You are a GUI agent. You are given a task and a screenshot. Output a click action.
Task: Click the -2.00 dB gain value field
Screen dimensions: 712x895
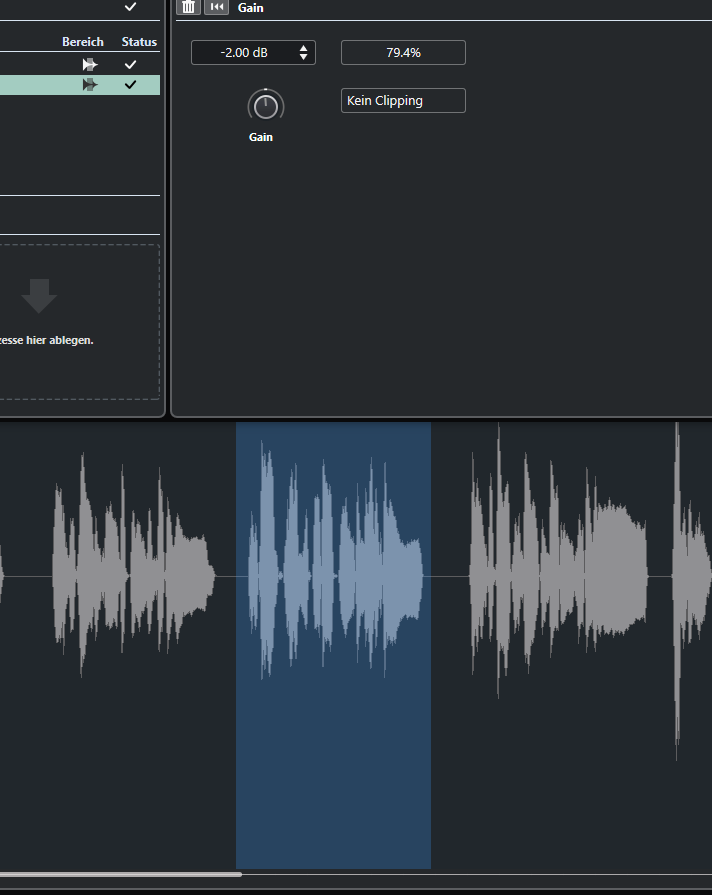tap(244, 52)
